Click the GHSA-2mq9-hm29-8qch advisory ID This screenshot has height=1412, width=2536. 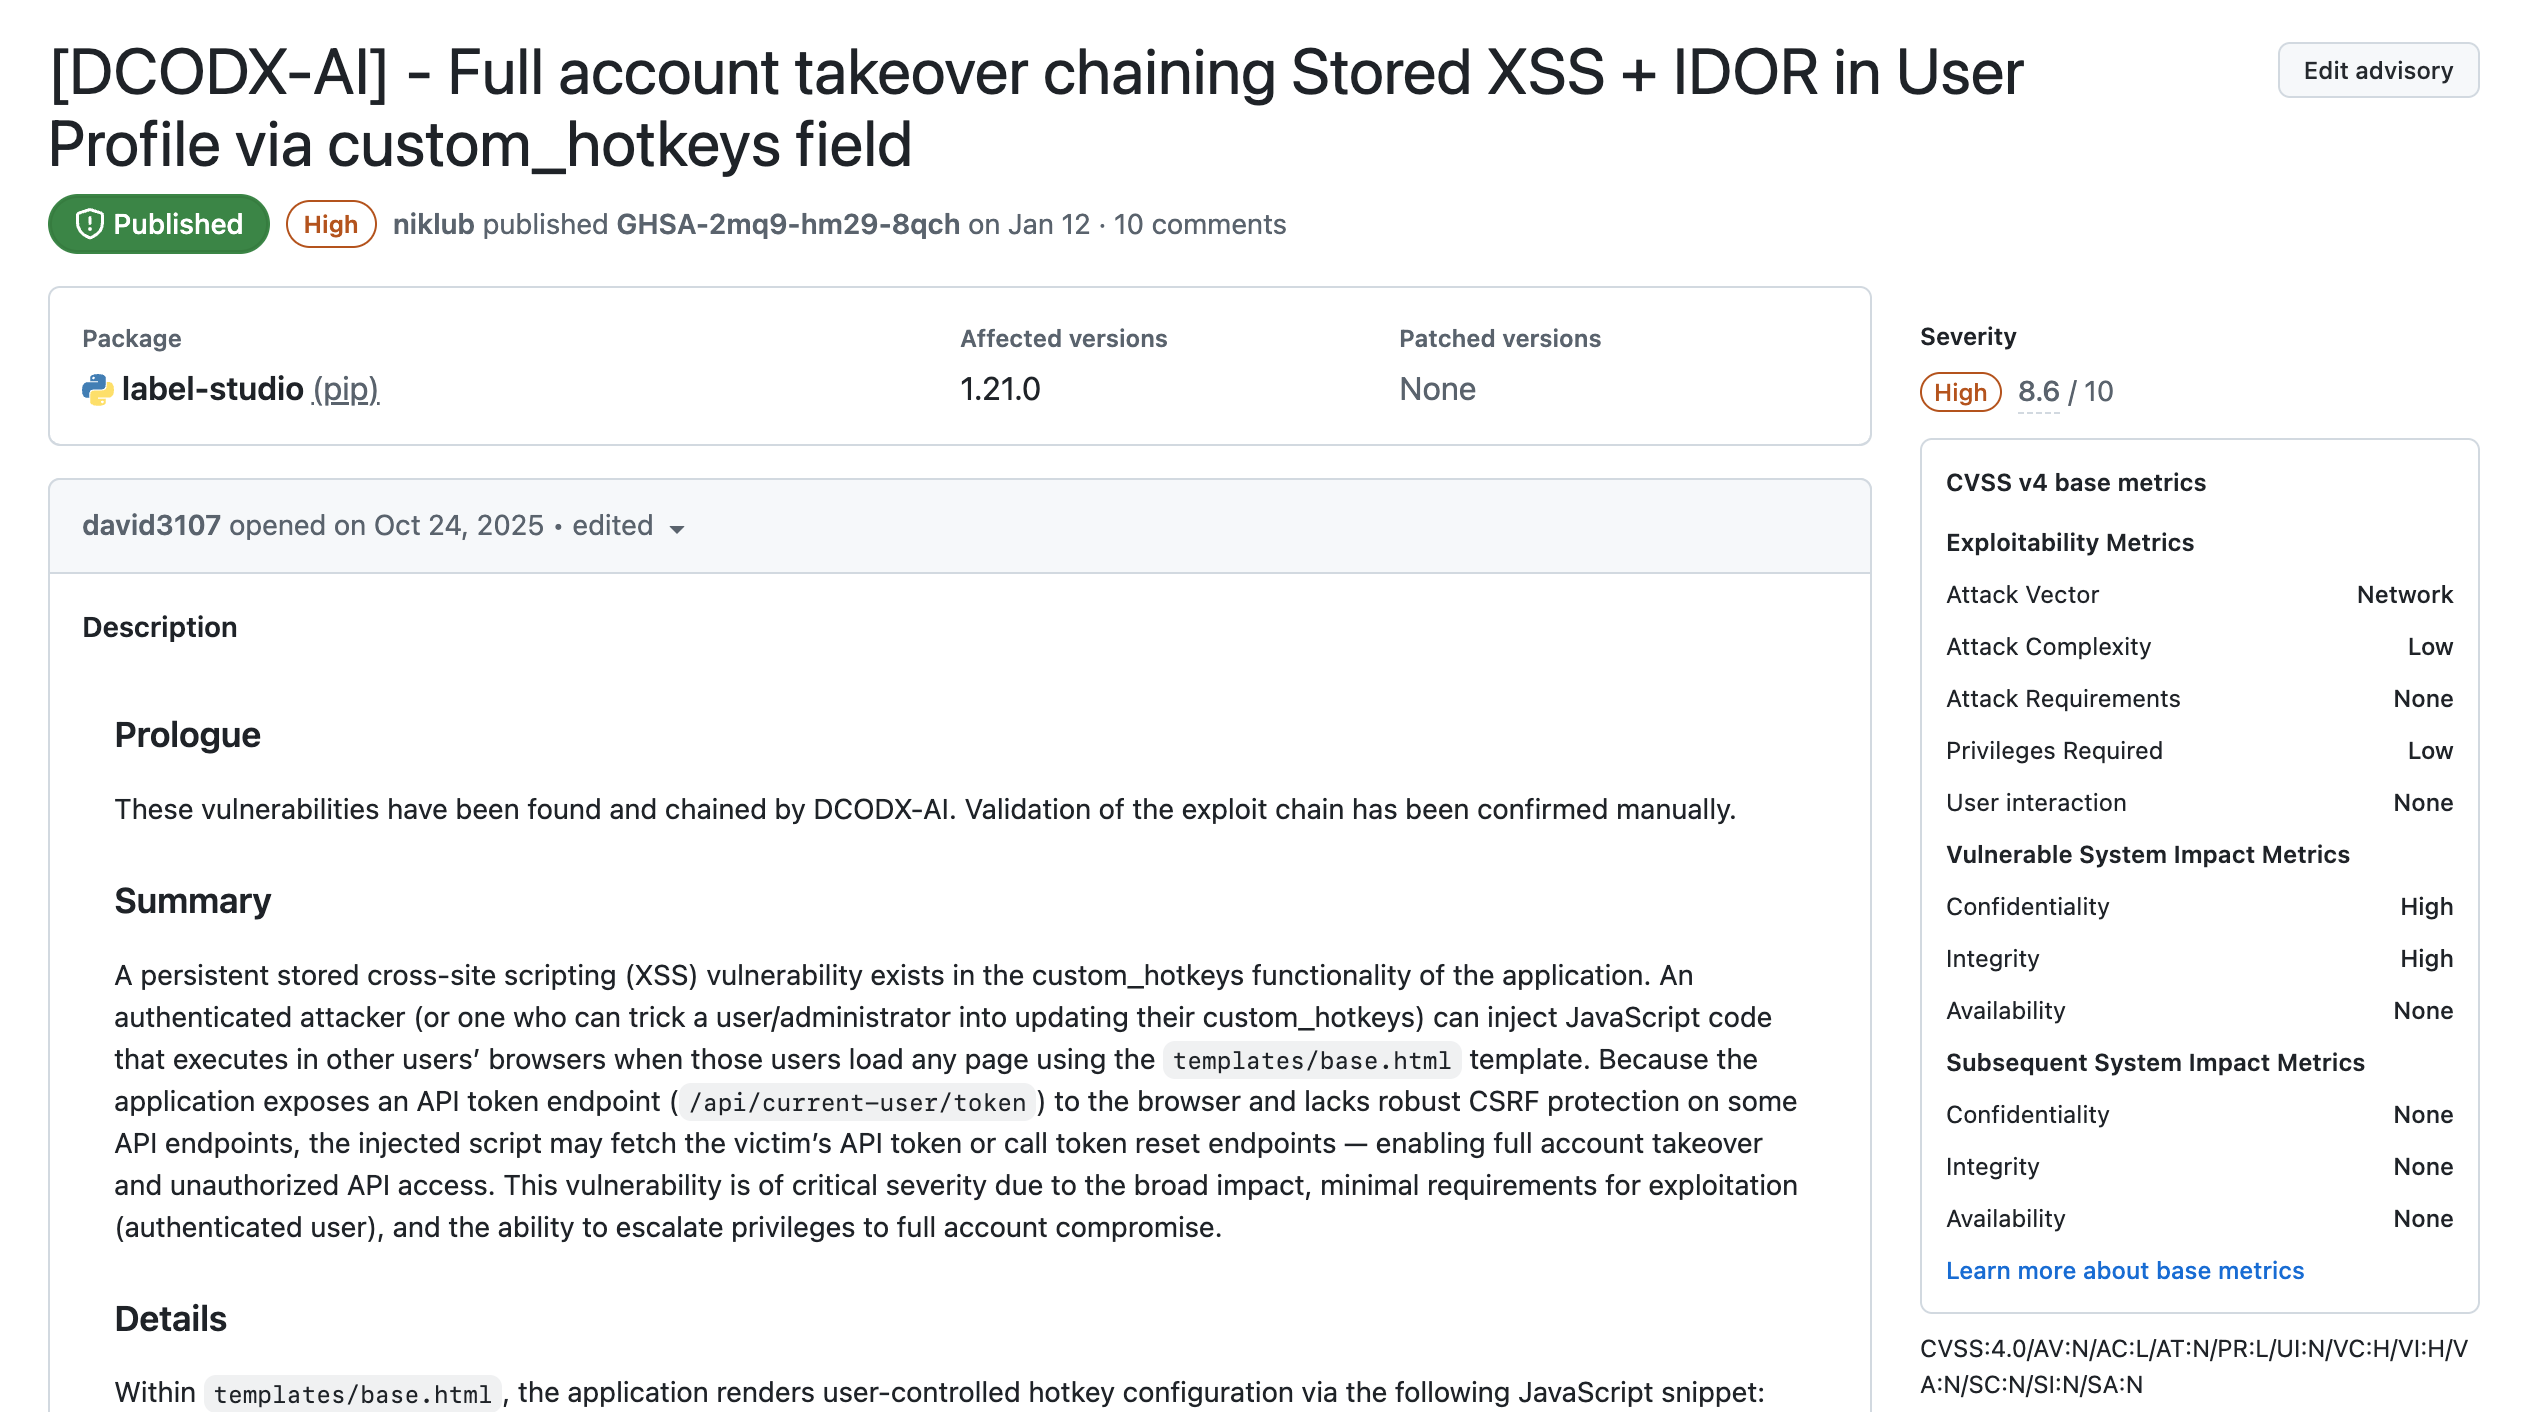[788, 224]
